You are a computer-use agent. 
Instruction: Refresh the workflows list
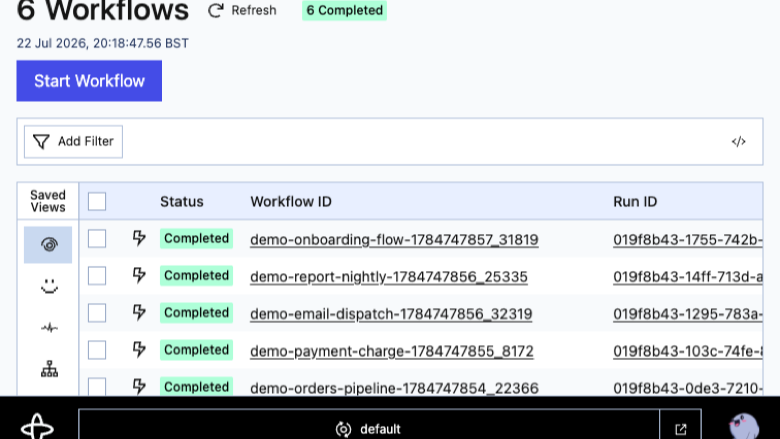click(242, 10)
